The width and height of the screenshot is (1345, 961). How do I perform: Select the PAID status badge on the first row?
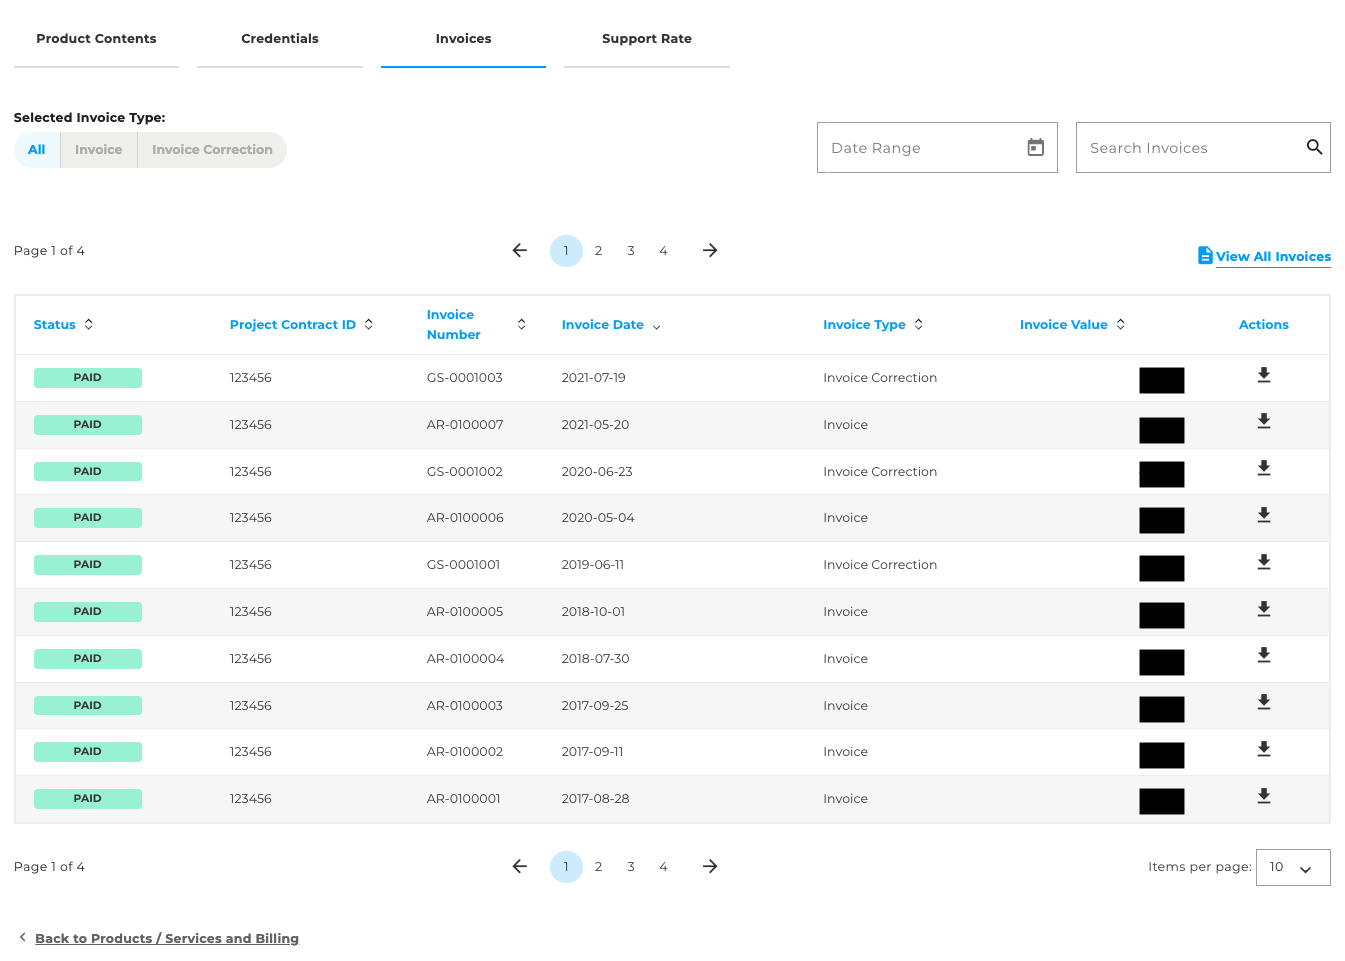coord(87,377)
